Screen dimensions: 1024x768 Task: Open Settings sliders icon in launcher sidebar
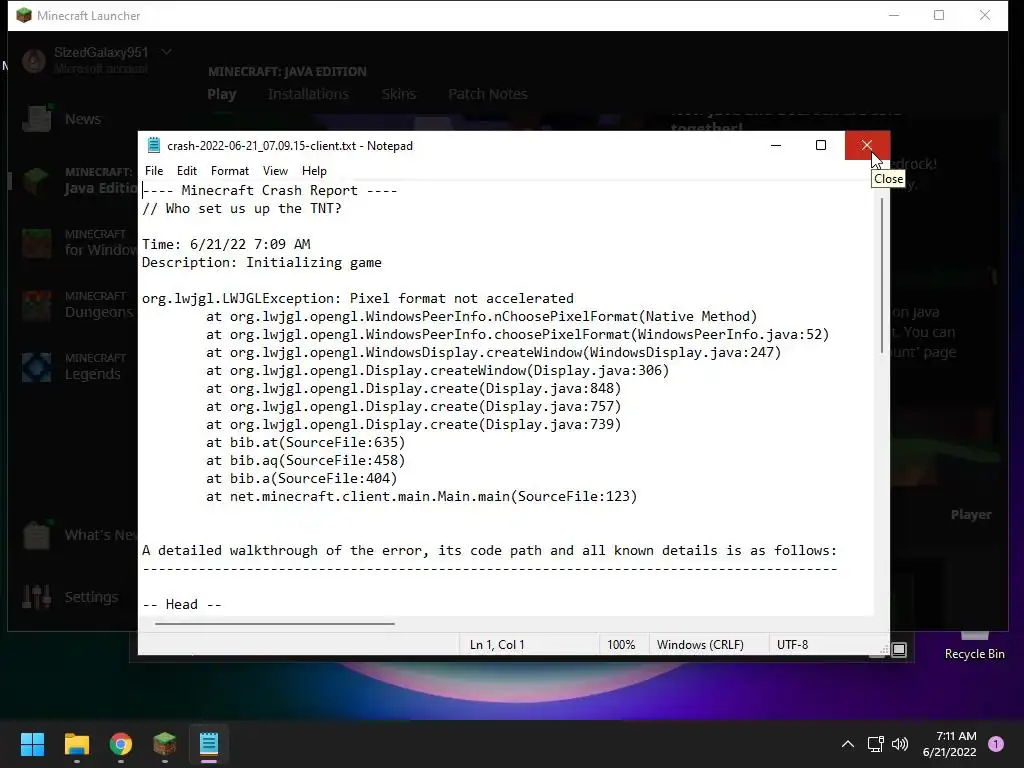[37, 597]
